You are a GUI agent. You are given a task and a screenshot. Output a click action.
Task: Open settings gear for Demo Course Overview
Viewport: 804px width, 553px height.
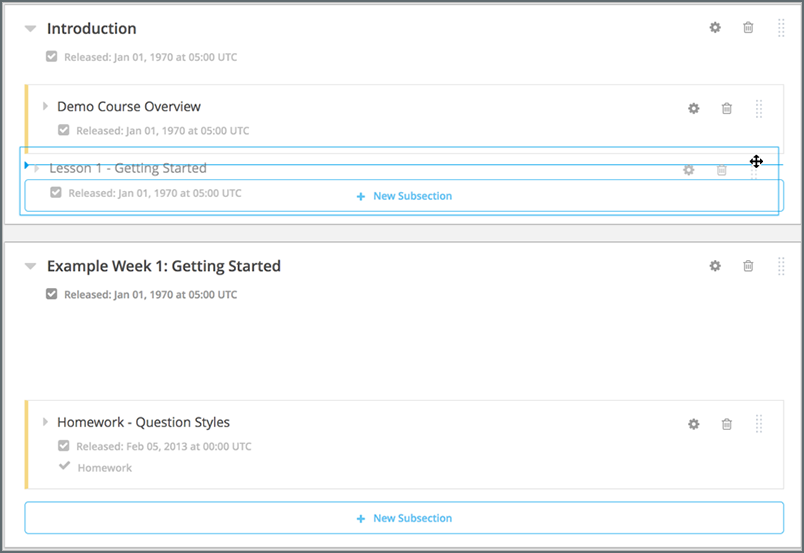[693, 108]
